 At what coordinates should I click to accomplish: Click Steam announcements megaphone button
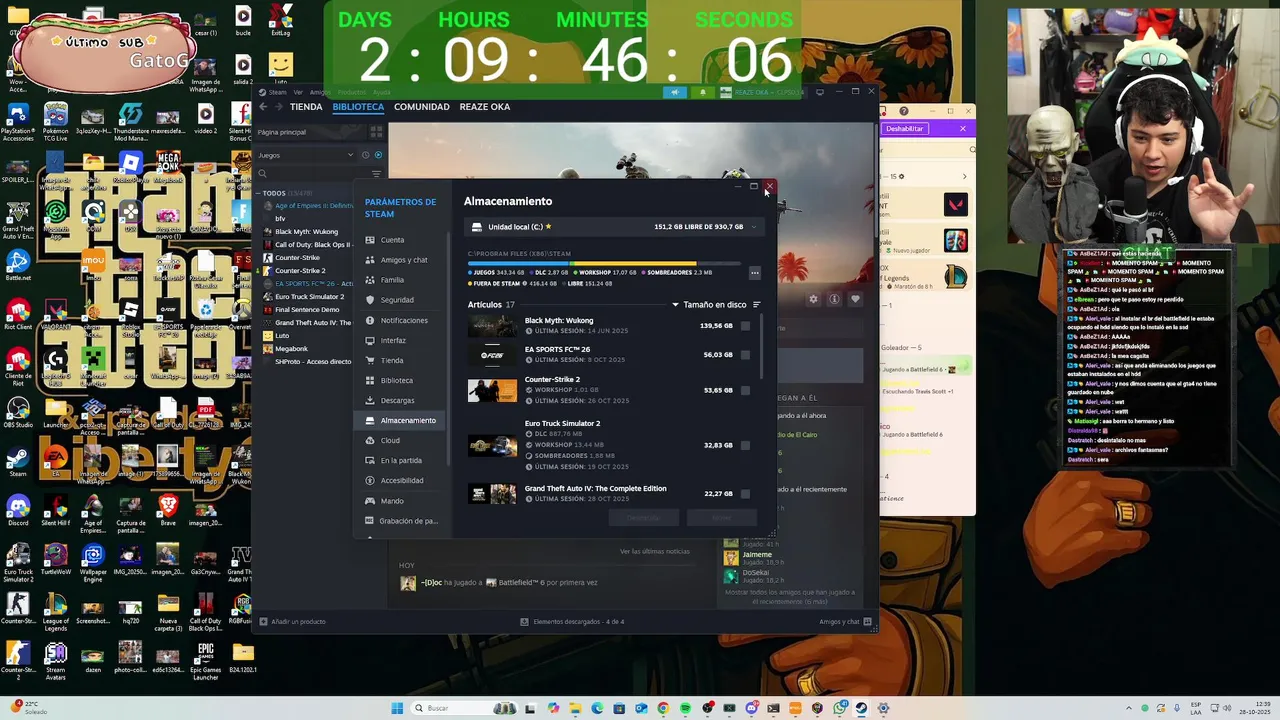(675, 92)
